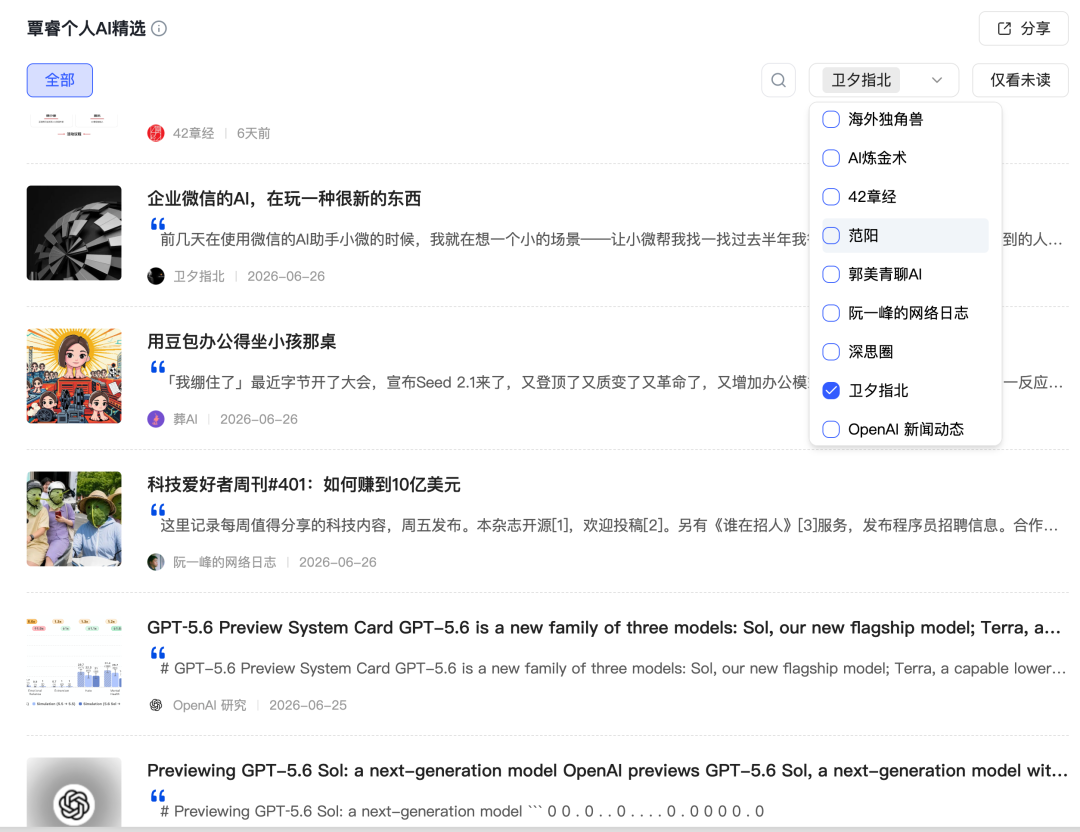This screenshot has width=1080, height=832.
Task: Click the search magnifier icon
Action: pos(778,81)
